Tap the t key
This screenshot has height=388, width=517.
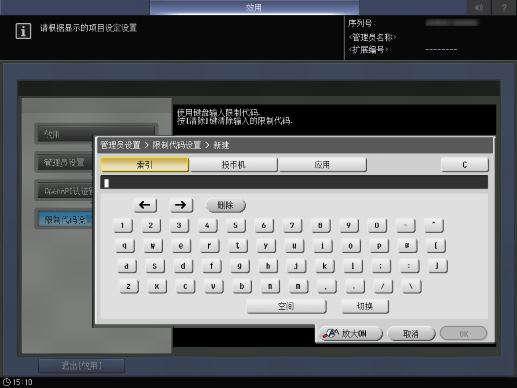tap(238, 246)
